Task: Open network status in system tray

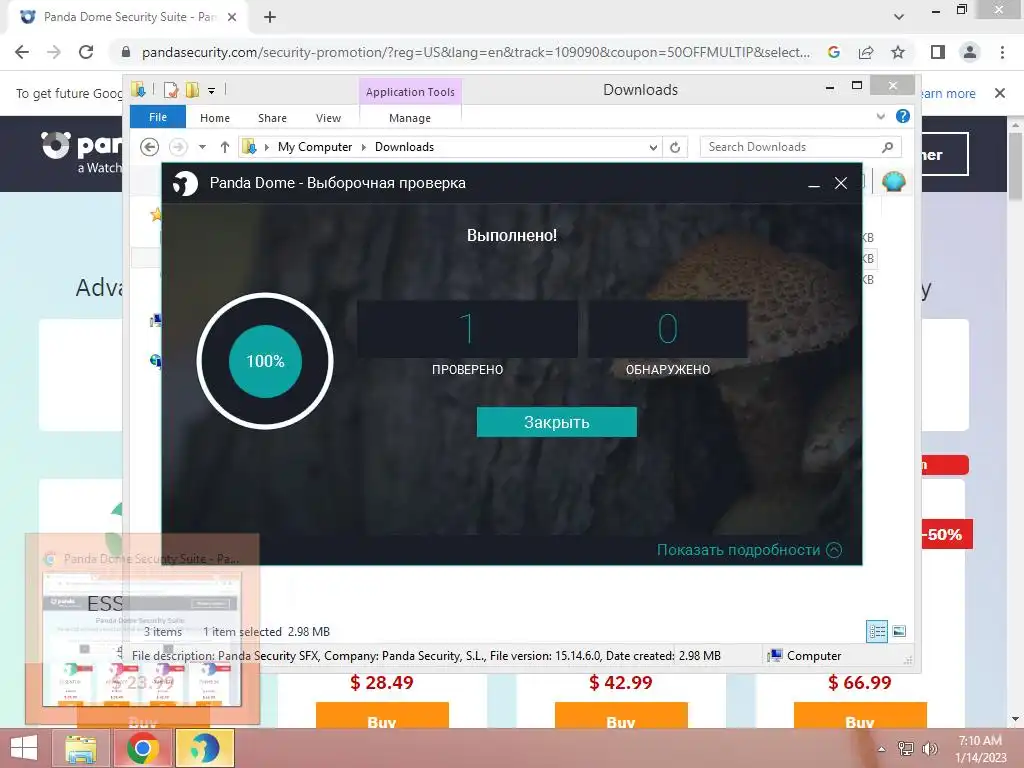Action: click(x=906, y=749)
